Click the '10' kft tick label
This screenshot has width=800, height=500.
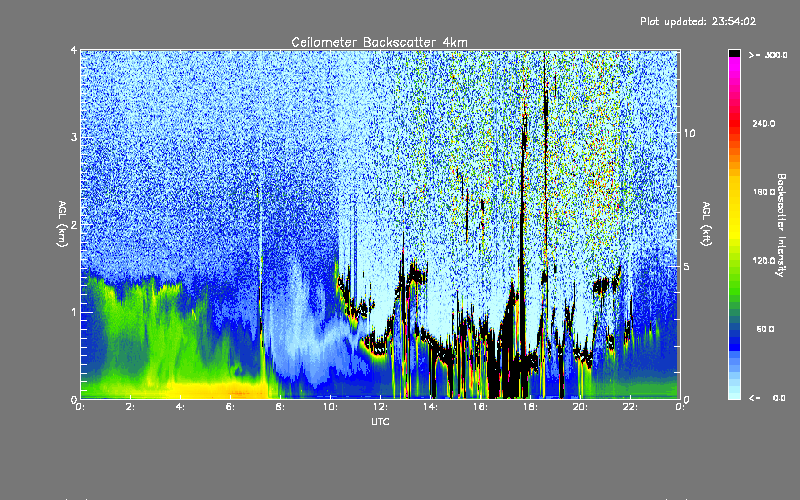pos(689,133)
